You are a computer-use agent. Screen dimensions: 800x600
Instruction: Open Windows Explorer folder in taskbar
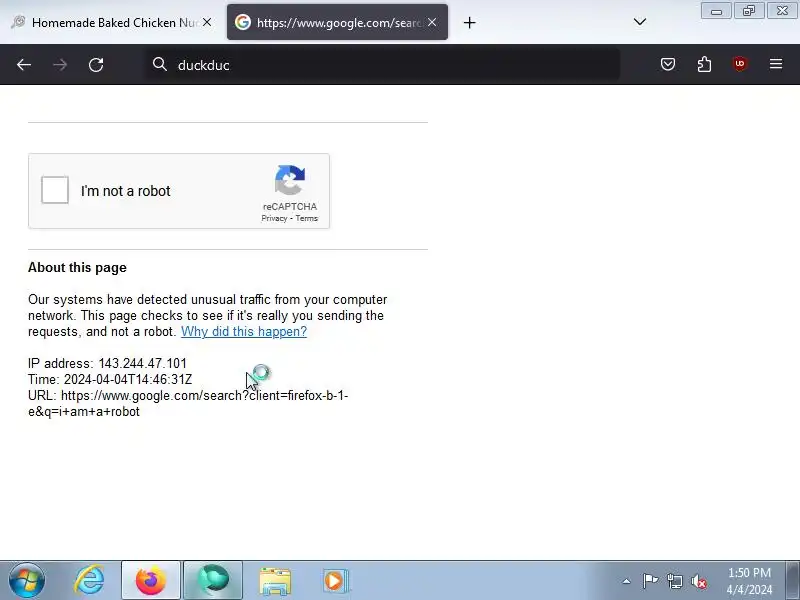pos(275,581)
